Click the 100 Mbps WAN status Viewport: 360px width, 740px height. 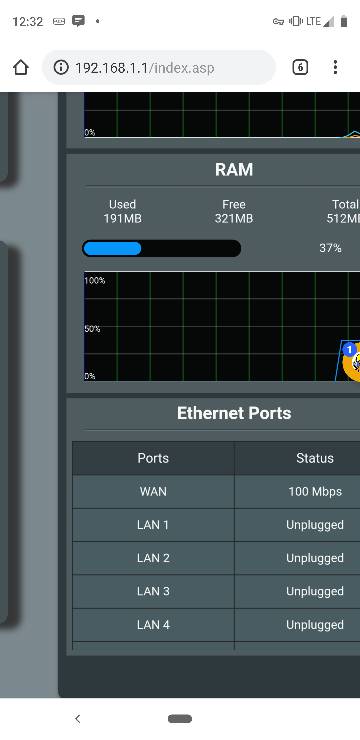point(315,491)
